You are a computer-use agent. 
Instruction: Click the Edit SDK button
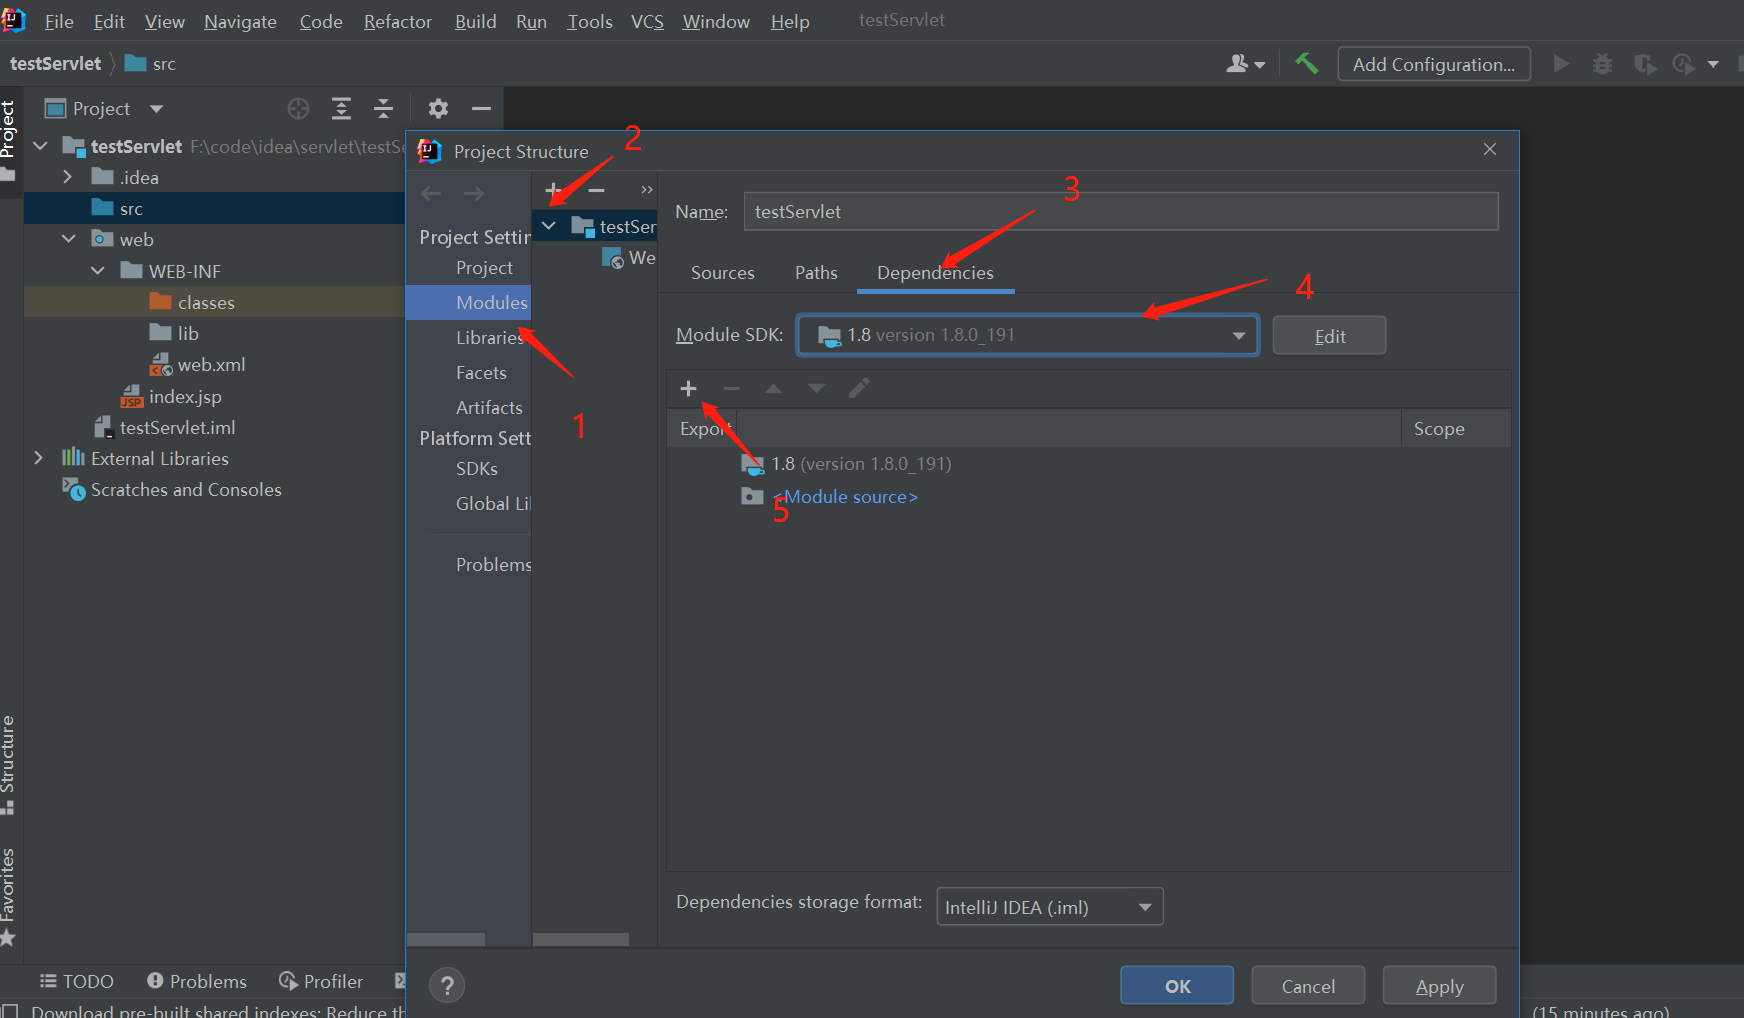coord(1329,336)
